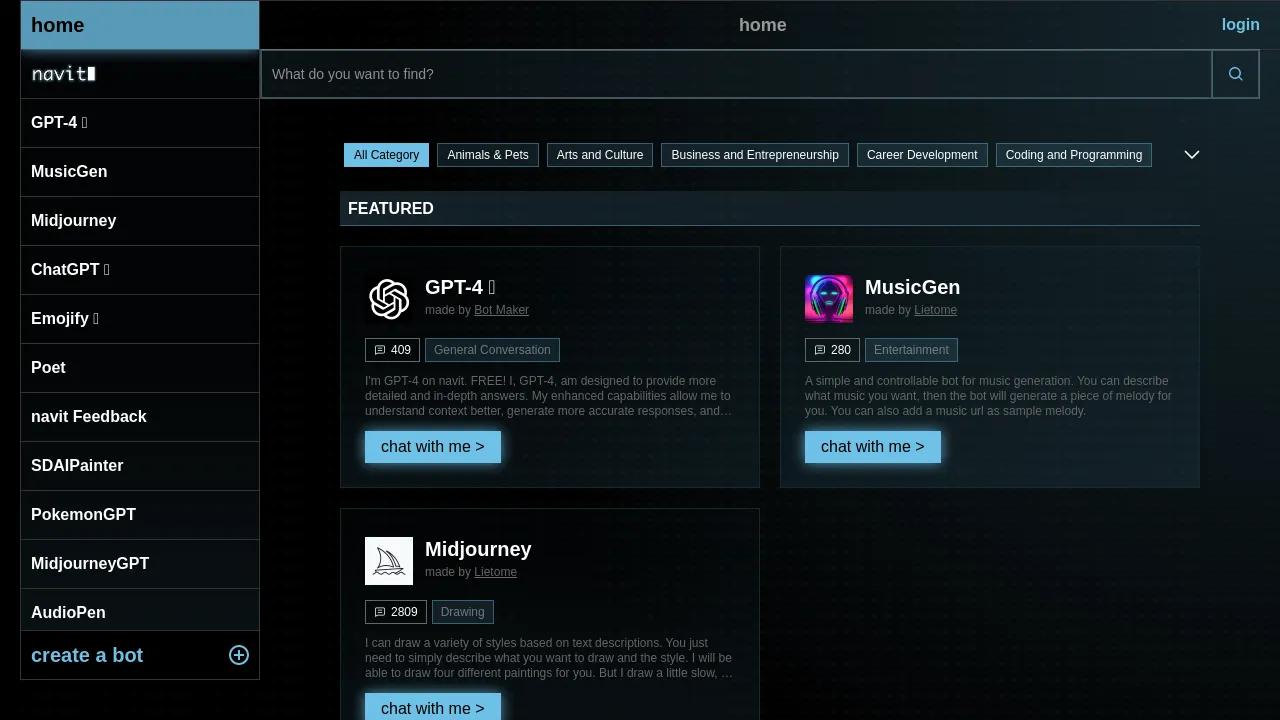Choose SDAIPainter from the sidebar
The image size is (1280, 720).
pos(140,466)
